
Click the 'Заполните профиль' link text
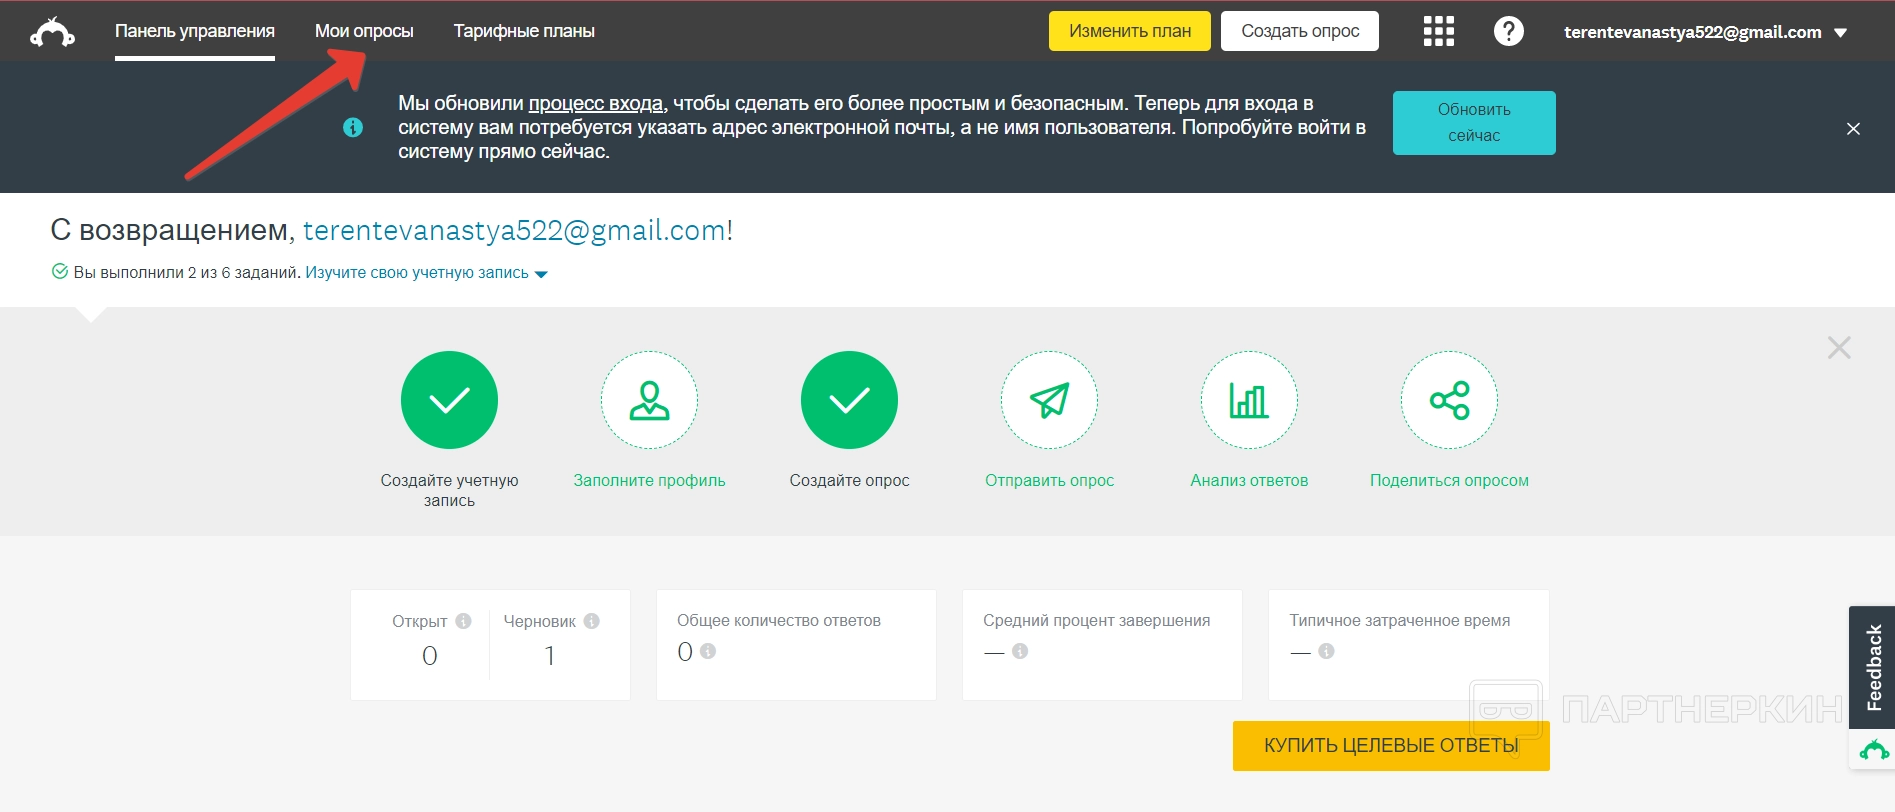(649, 480)
